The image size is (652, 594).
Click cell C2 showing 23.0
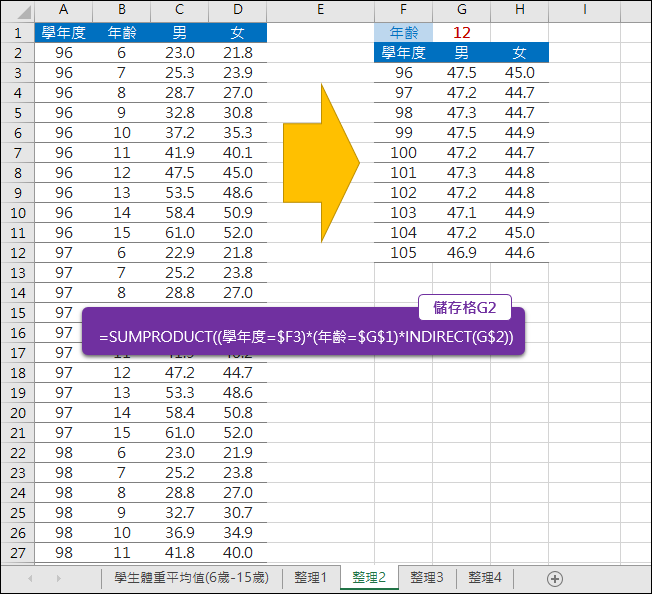point(179,53)
